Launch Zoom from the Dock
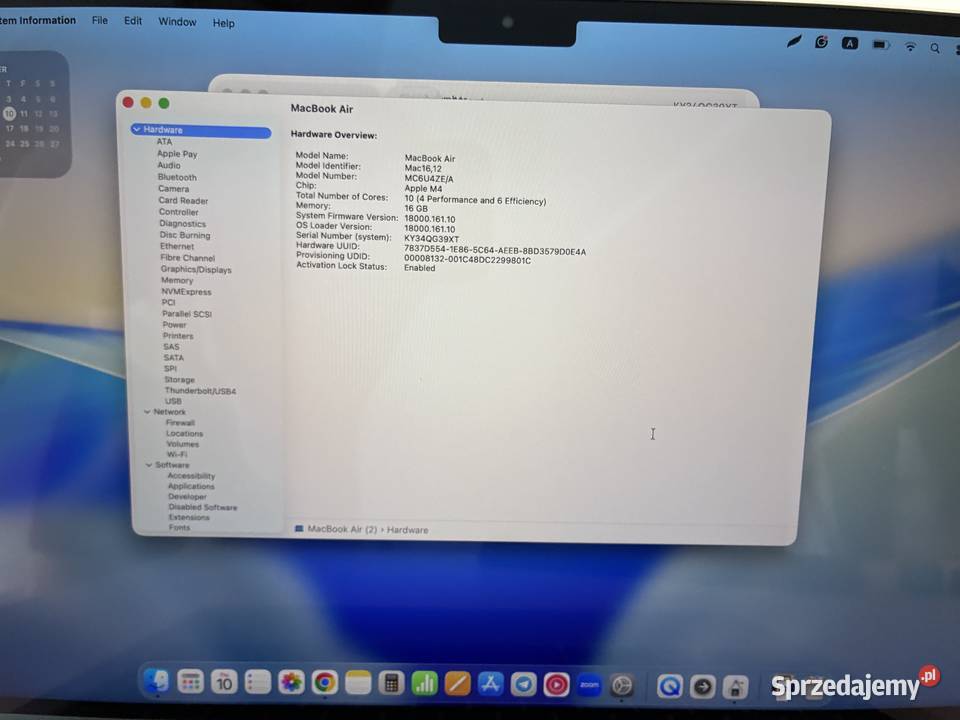The height and width of the screenshot is (720, 960). pos(589,685)
